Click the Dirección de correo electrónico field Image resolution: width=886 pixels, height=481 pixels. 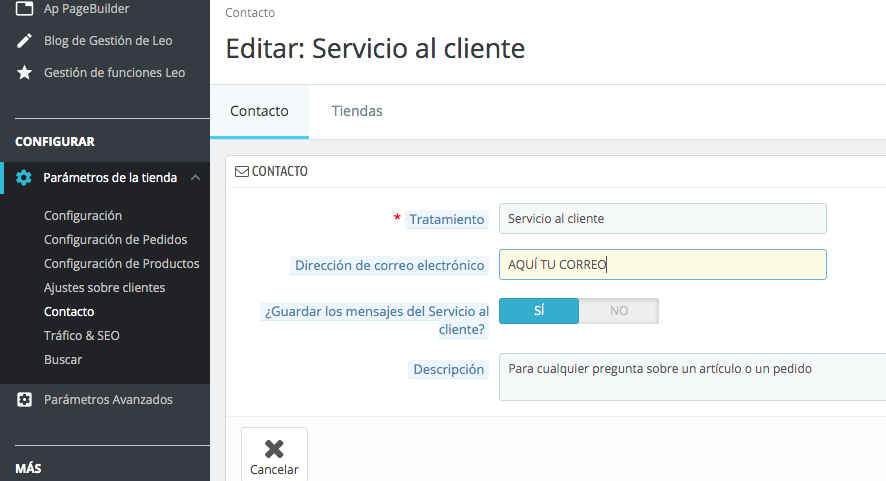tap(663, 265)
